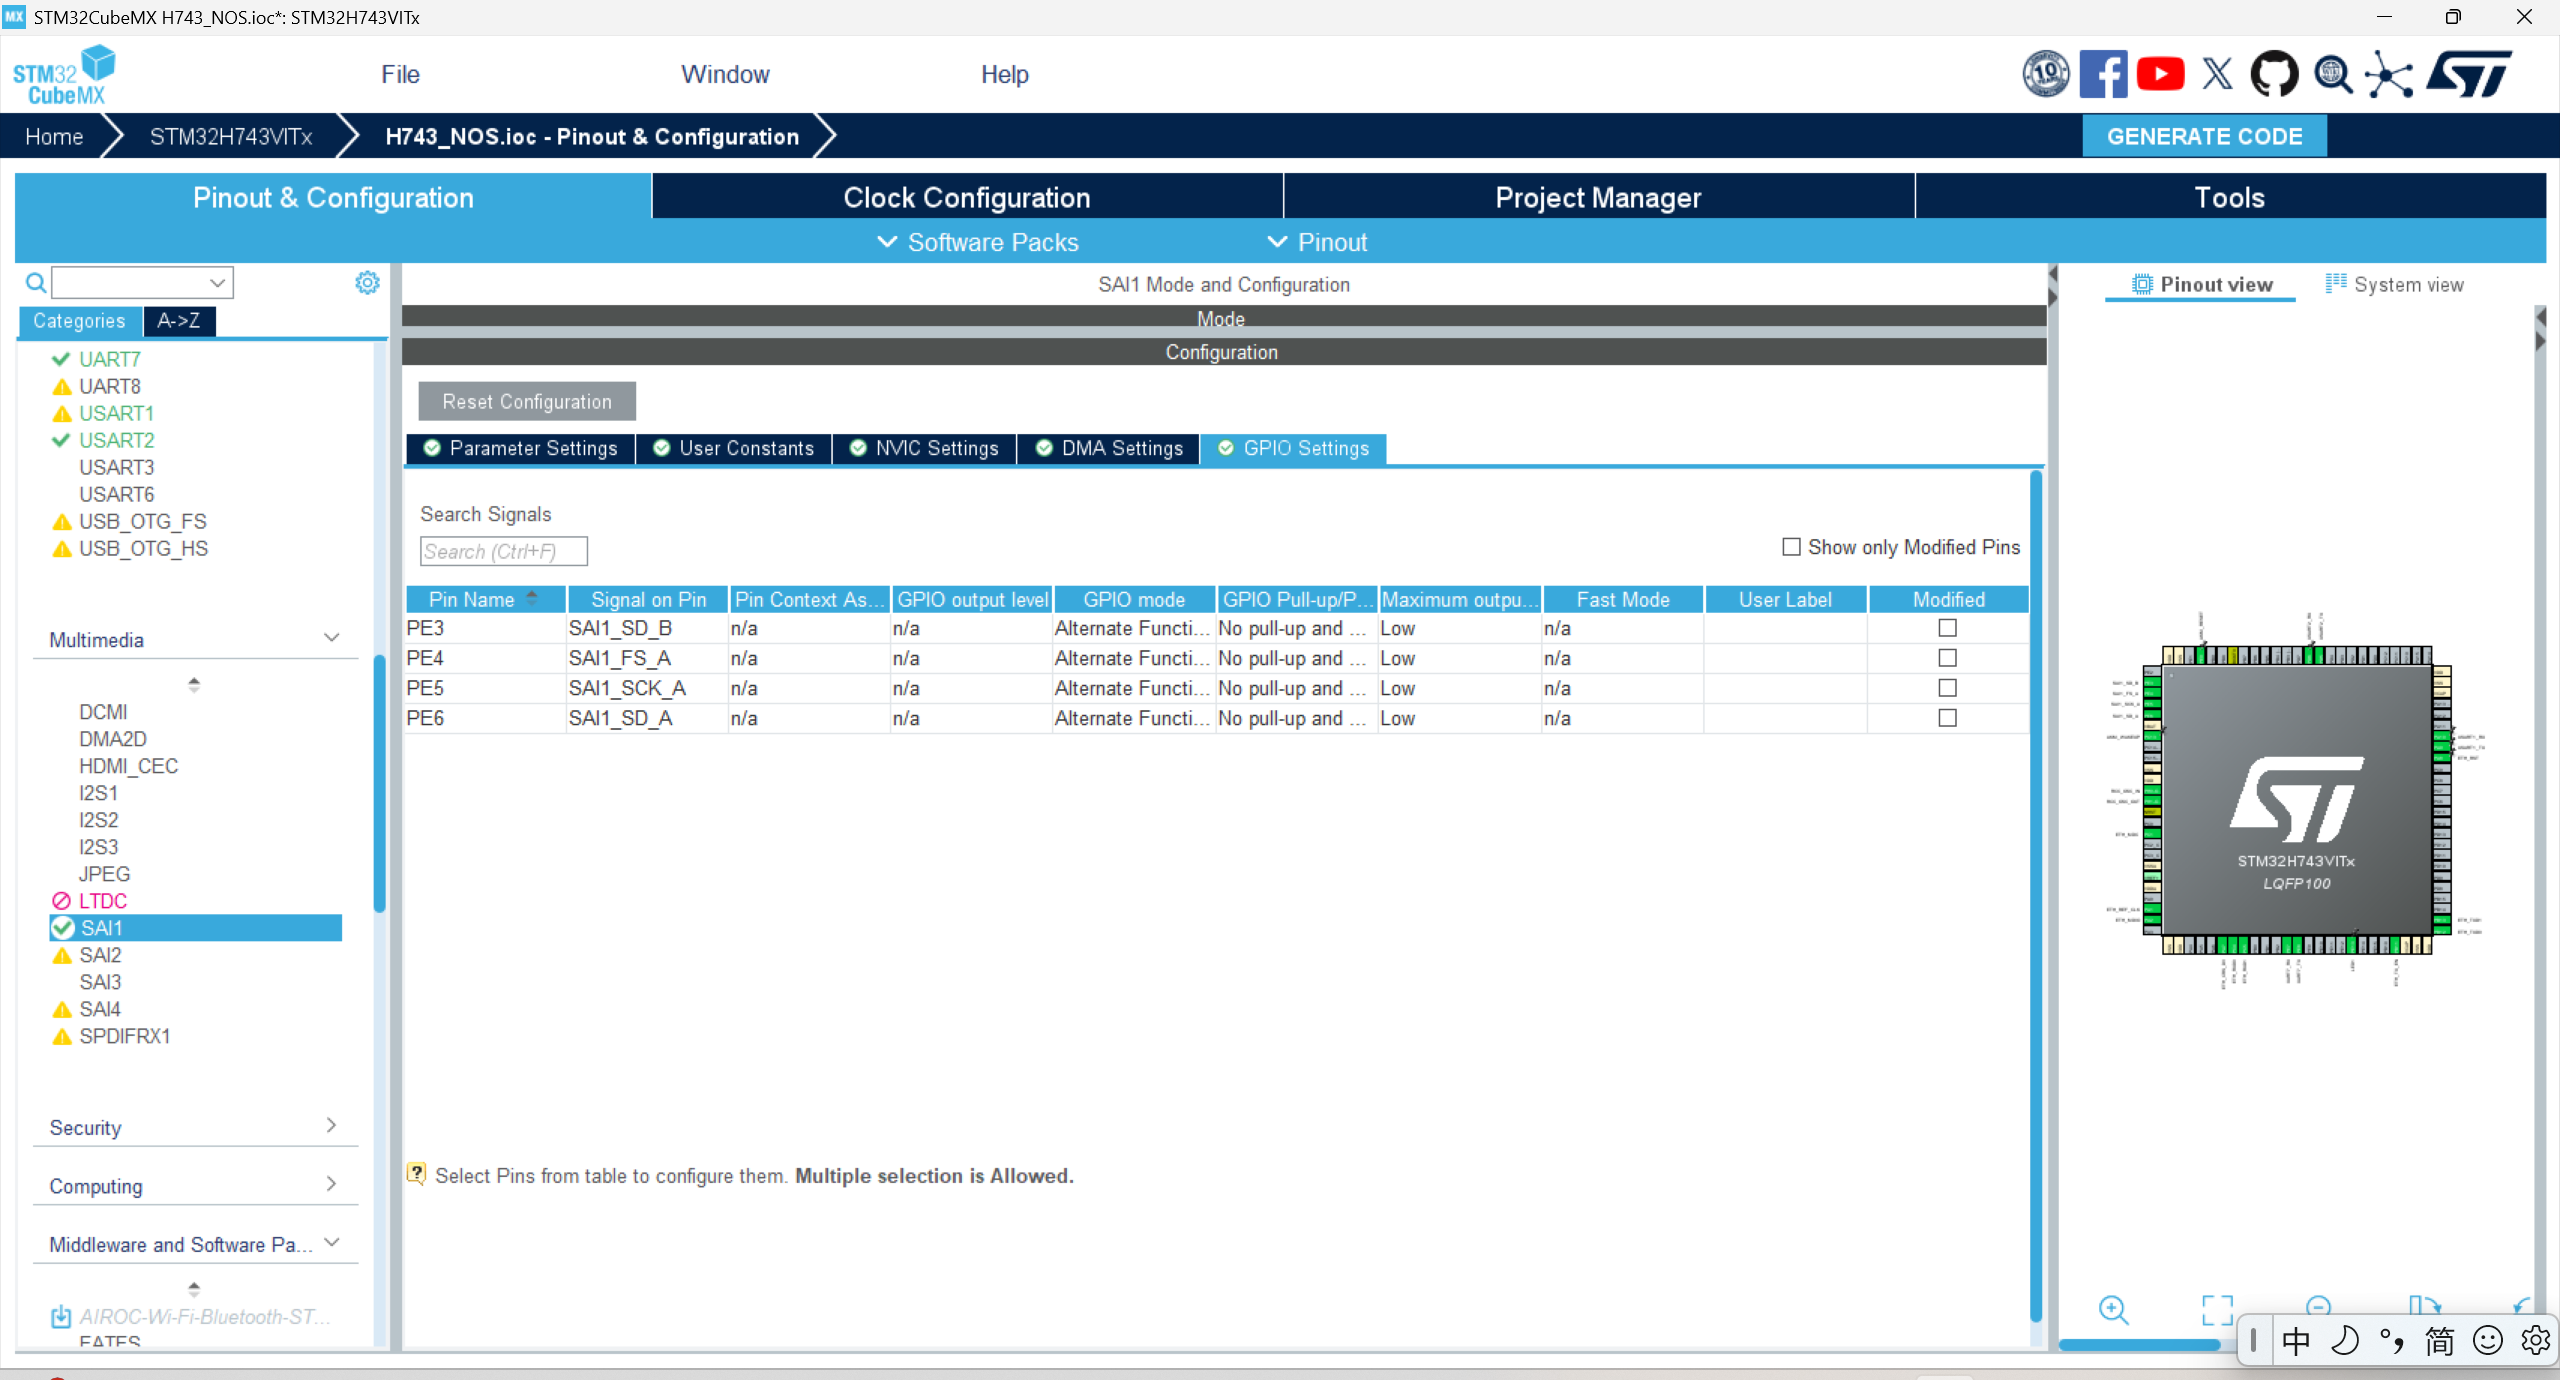Open the category settings gear icon
This screenshot has height=1380, width=2560.
pyautogui.click(x=367, y=283)
